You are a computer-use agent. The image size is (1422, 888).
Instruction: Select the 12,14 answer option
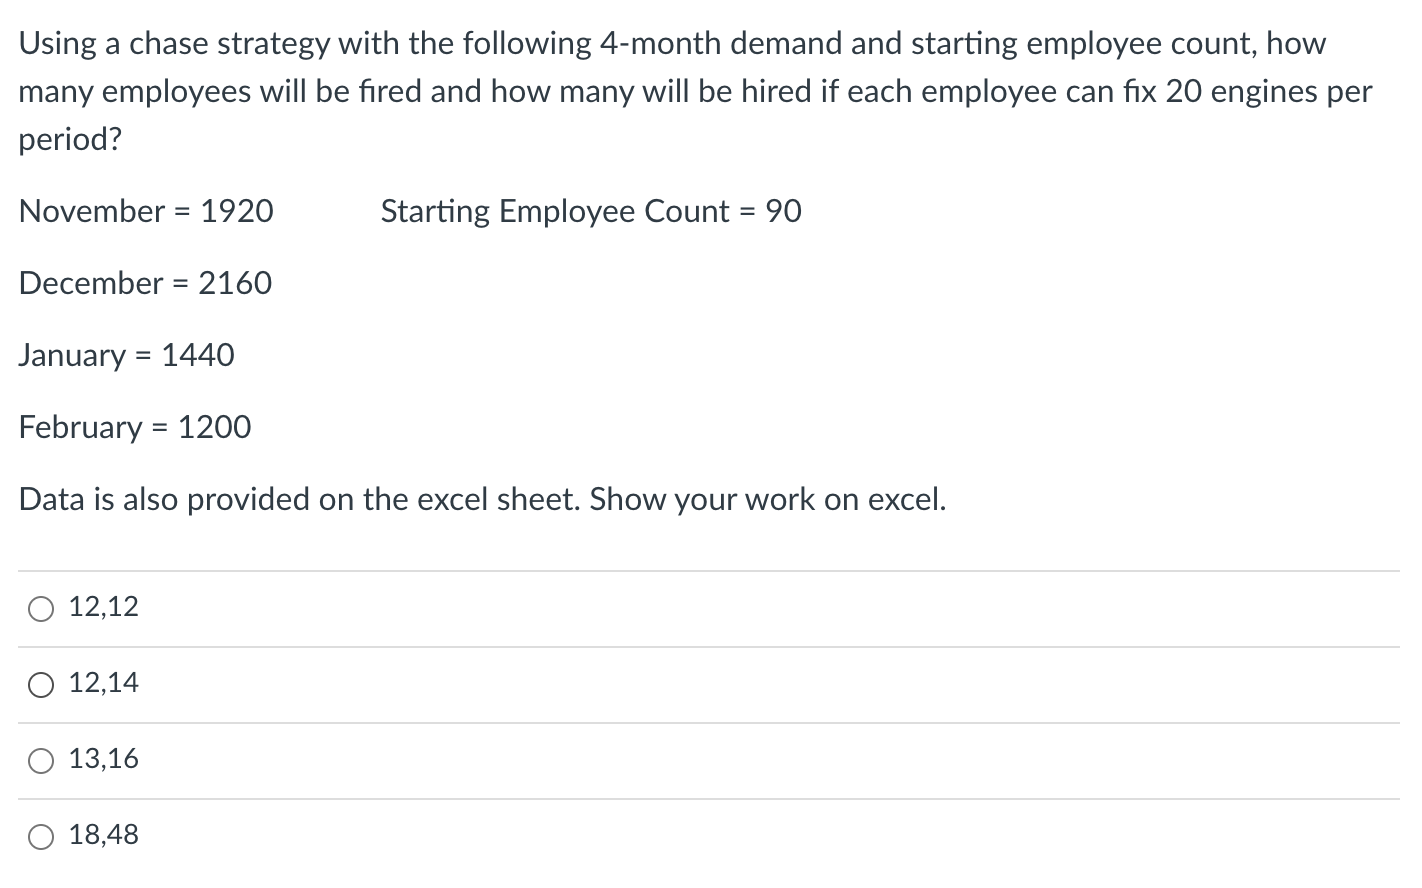pyautogui.click(x=103, y=683)
